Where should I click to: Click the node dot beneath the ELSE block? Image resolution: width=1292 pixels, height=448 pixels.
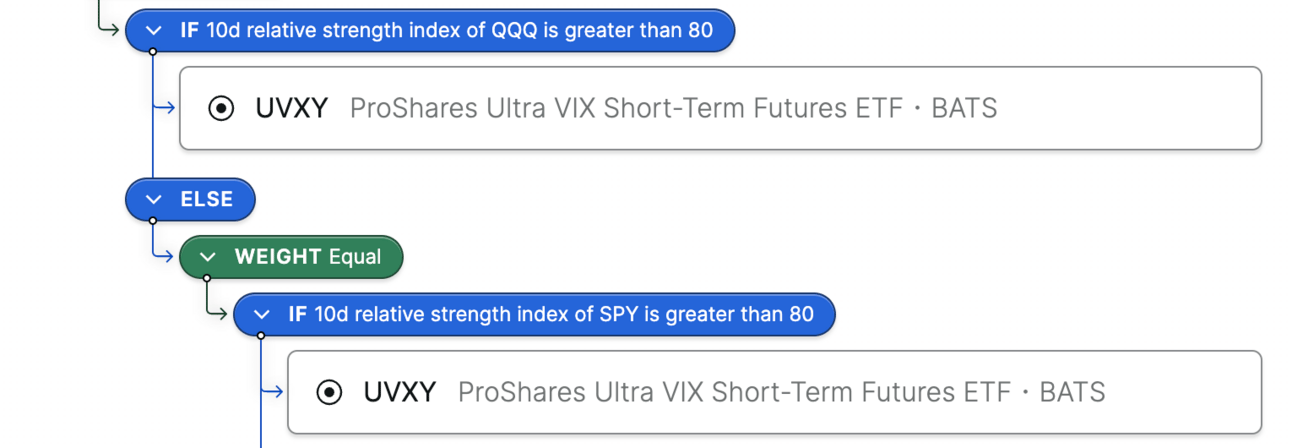coord(153,220)
